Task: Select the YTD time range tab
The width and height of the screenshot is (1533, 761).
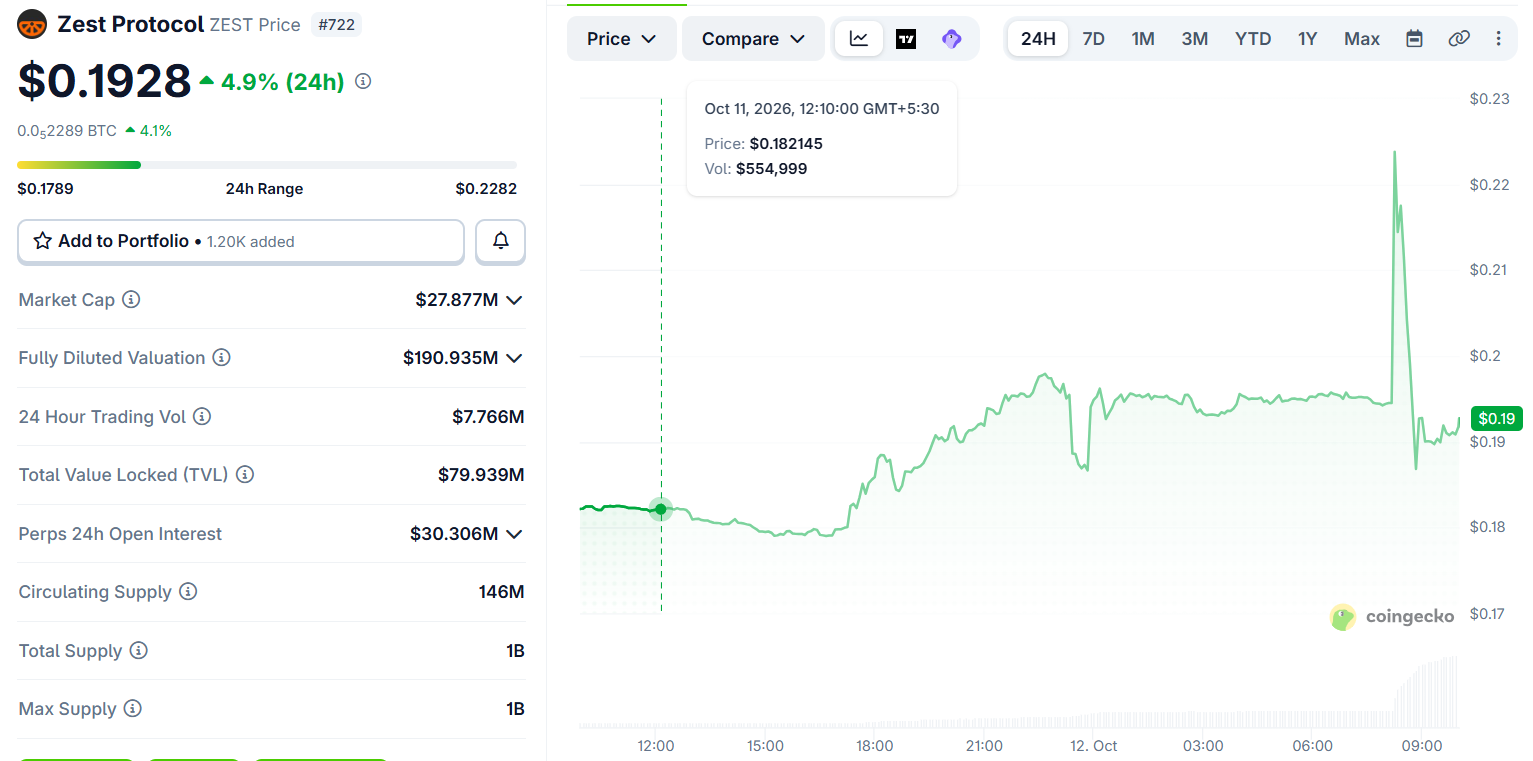Action: [x=1253, y=39]
